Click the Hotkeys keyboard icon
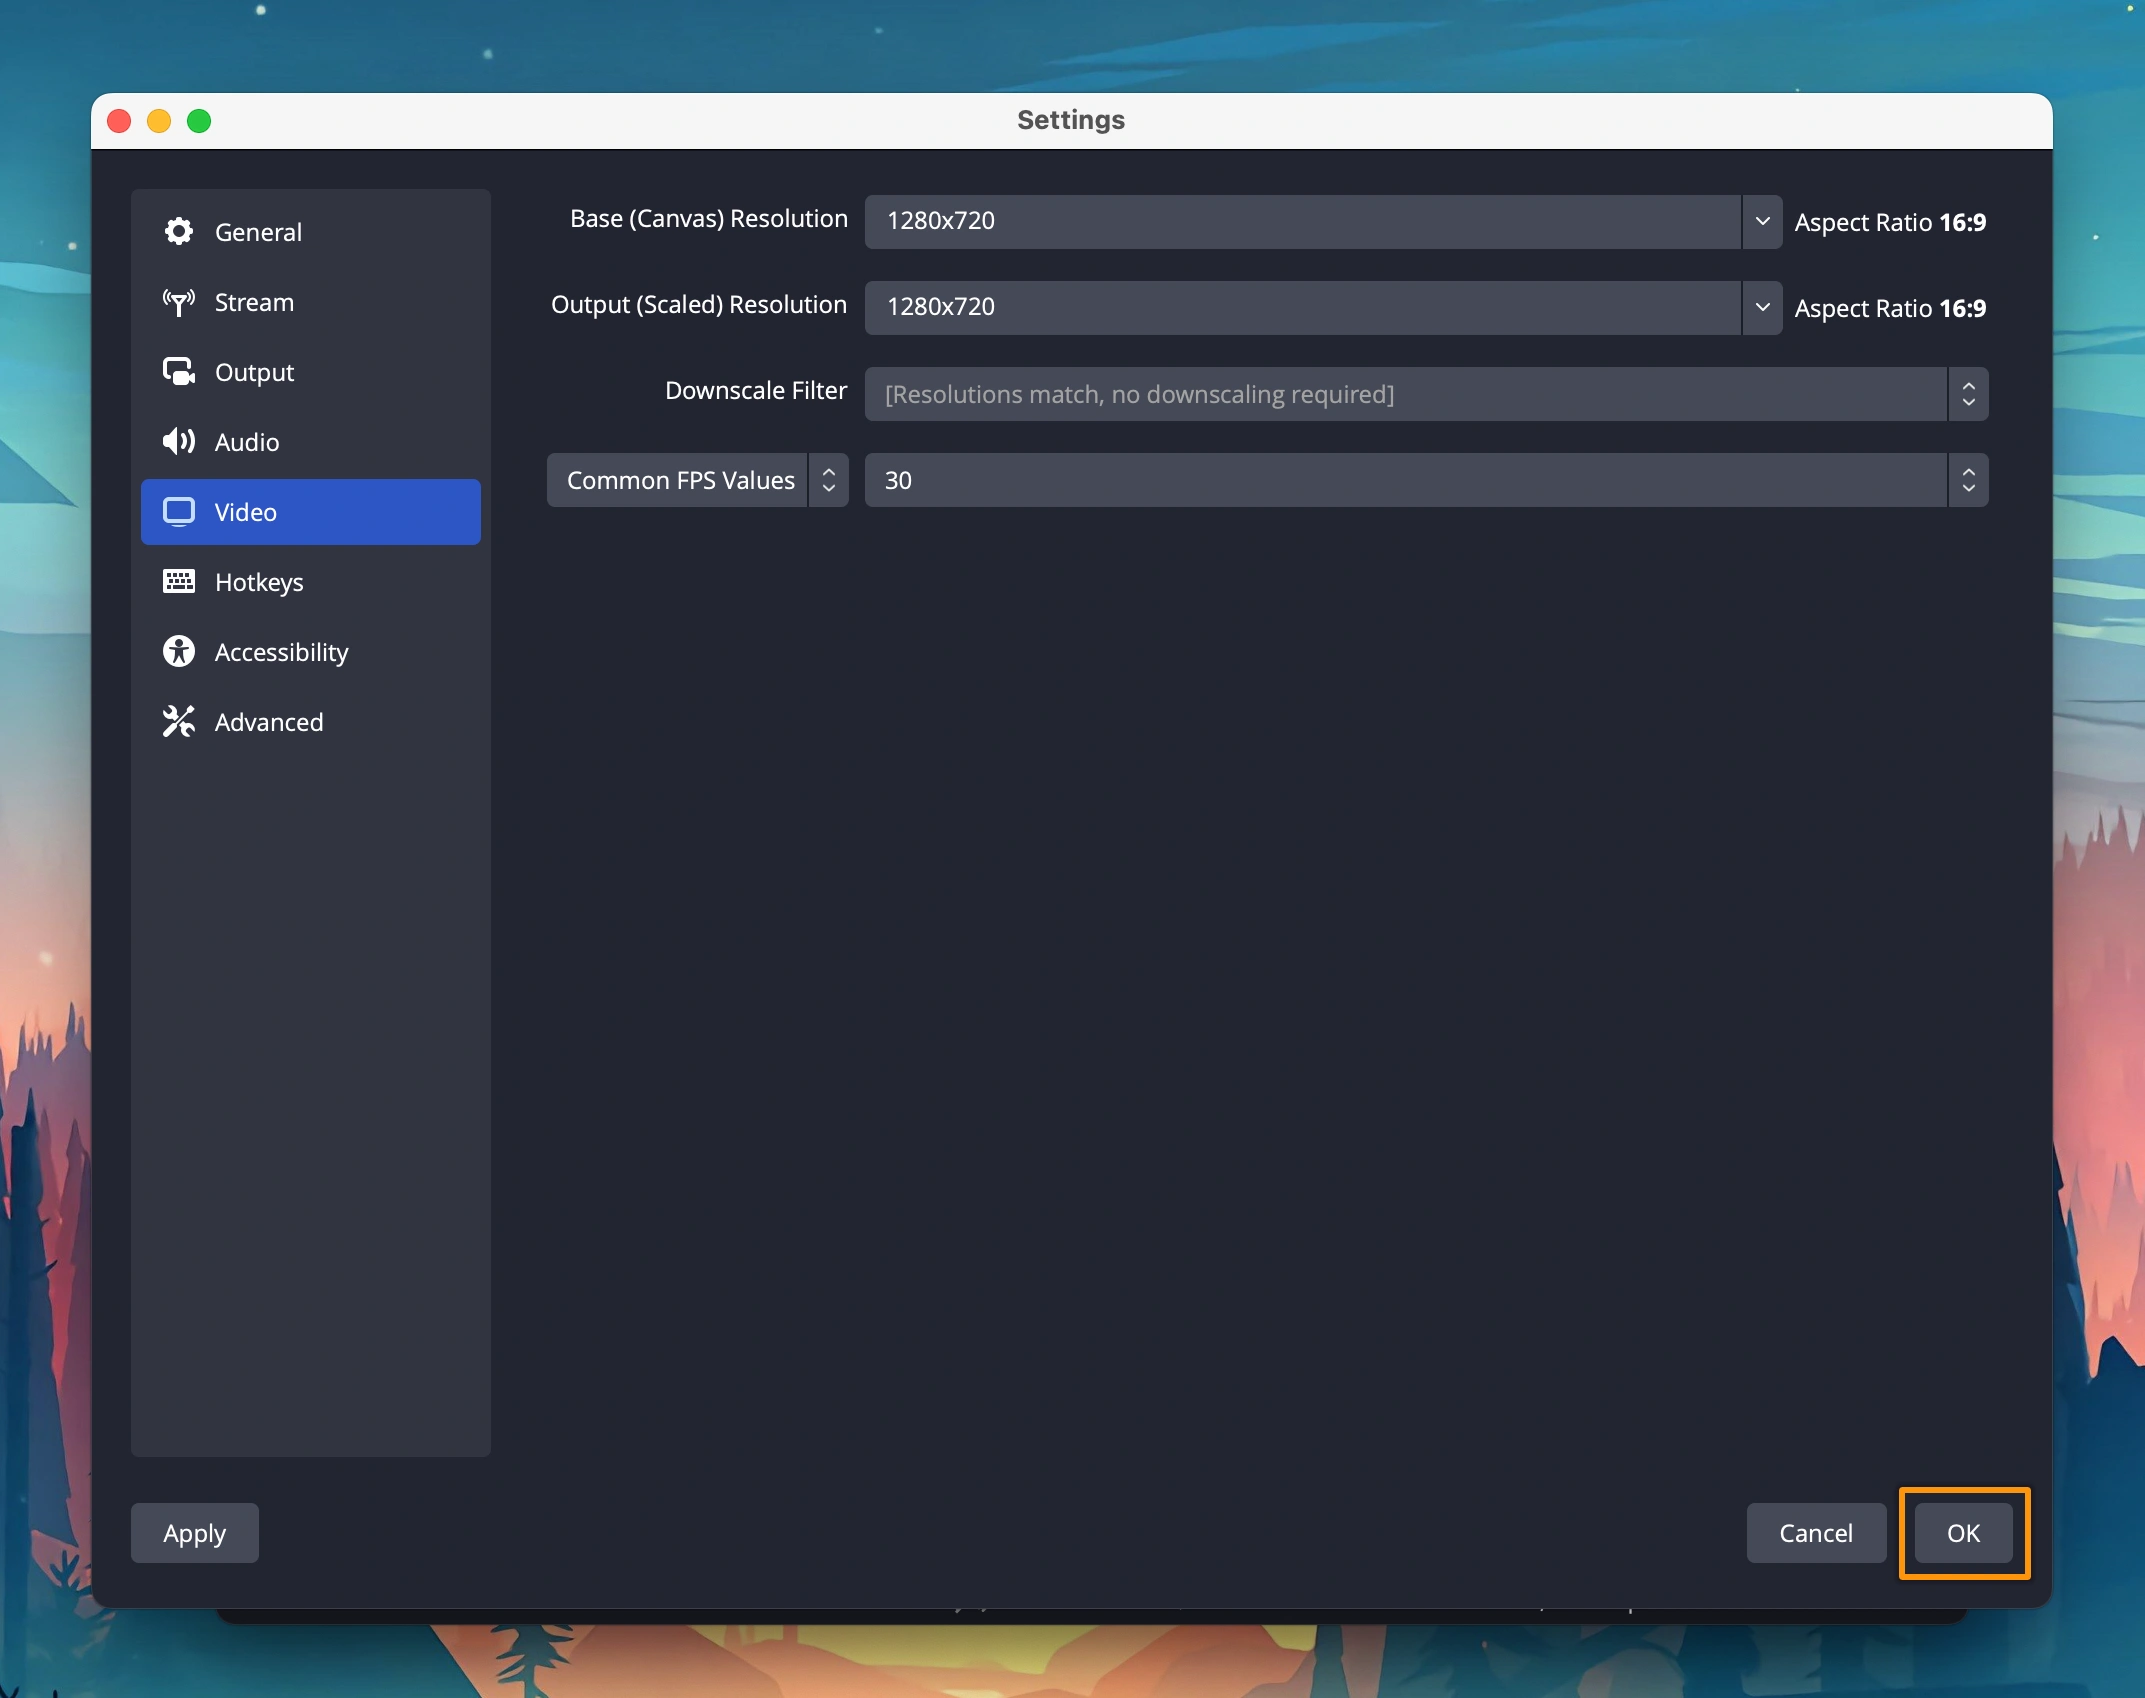2145x1698 pixels. [x=179, y=582]
